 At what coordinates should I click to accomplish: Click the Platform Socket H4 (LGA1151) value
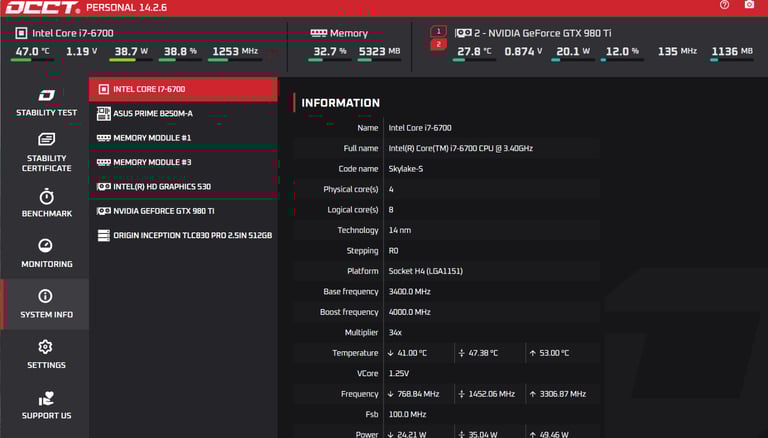425,271
